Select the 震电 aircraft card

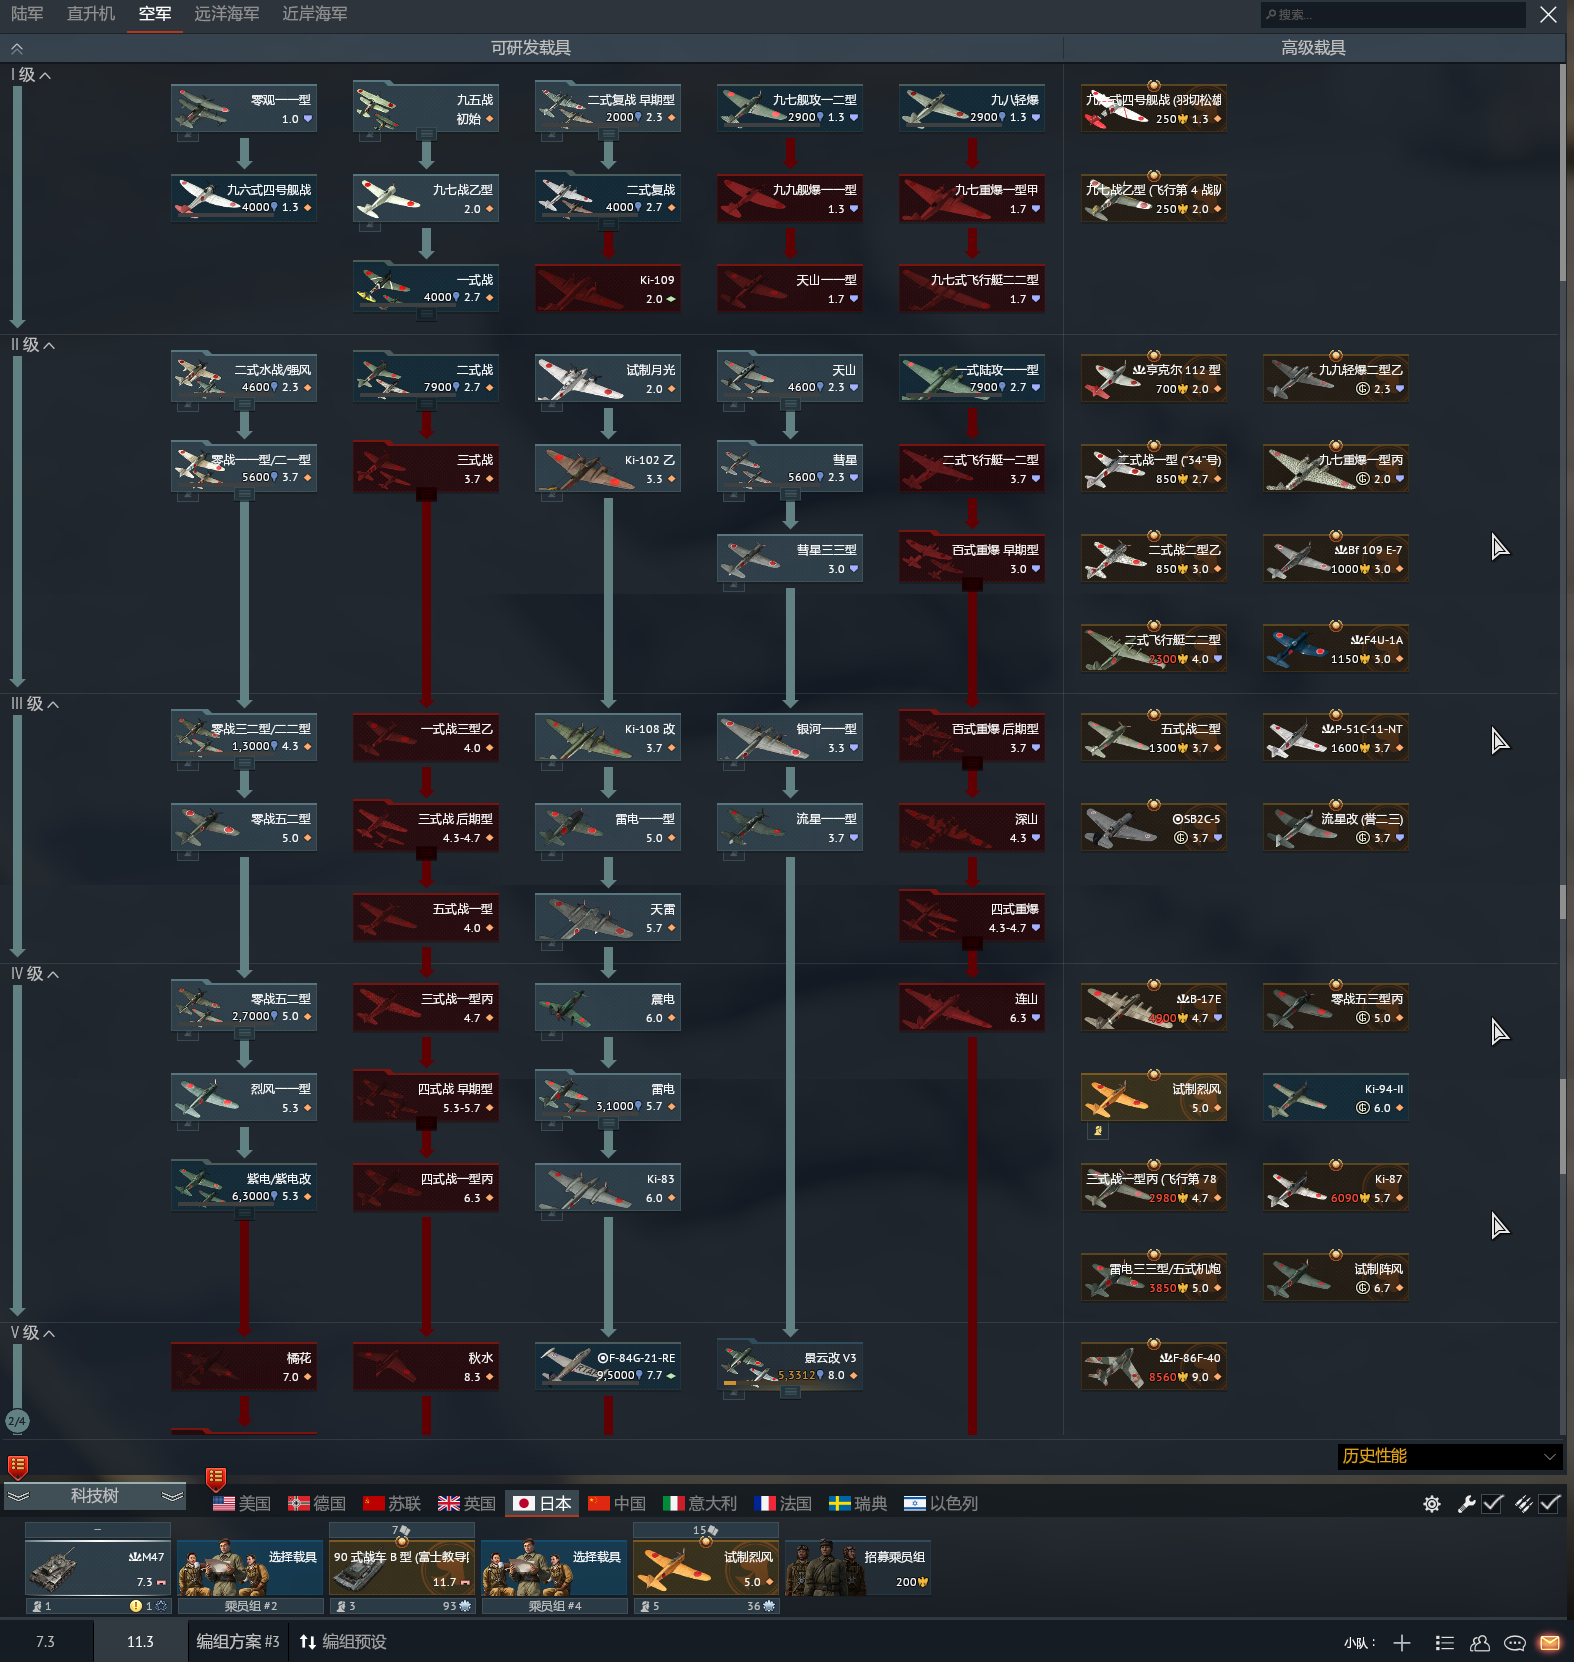(x=608, y=1008)
